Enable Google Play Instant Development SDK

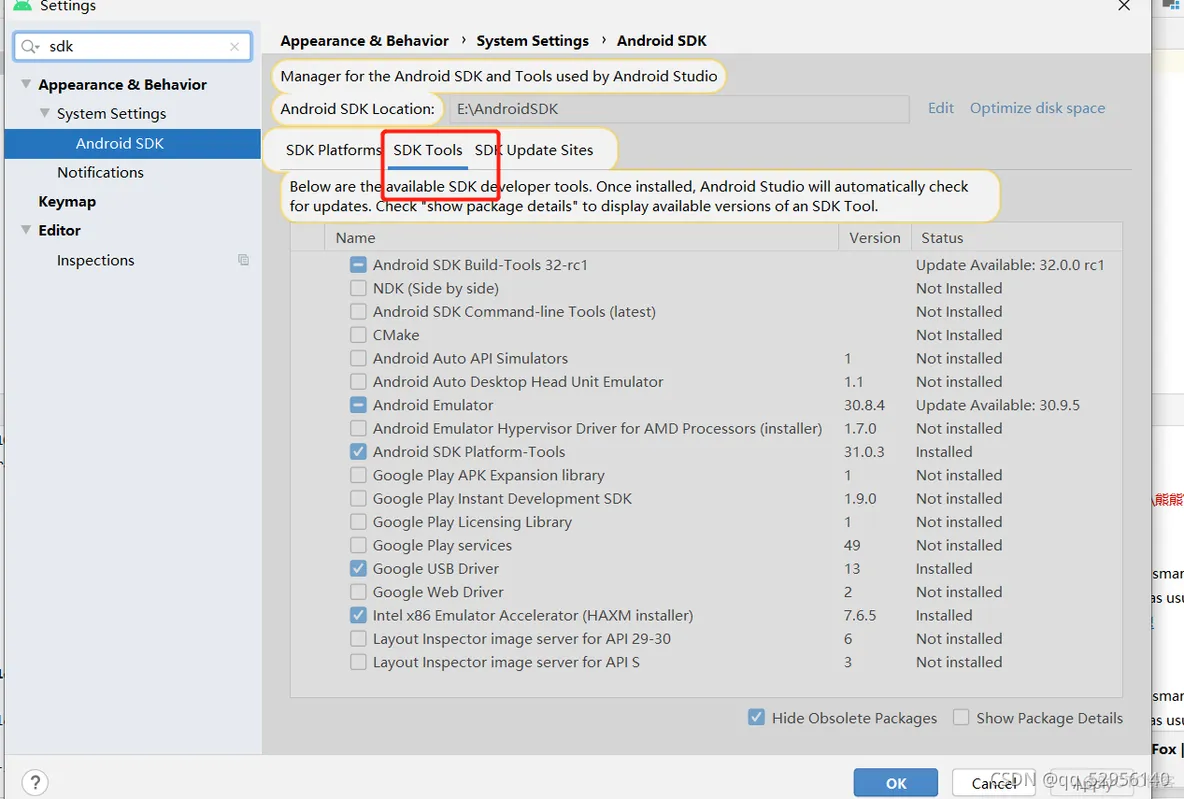pyautogui.click(x=358, y=499)
